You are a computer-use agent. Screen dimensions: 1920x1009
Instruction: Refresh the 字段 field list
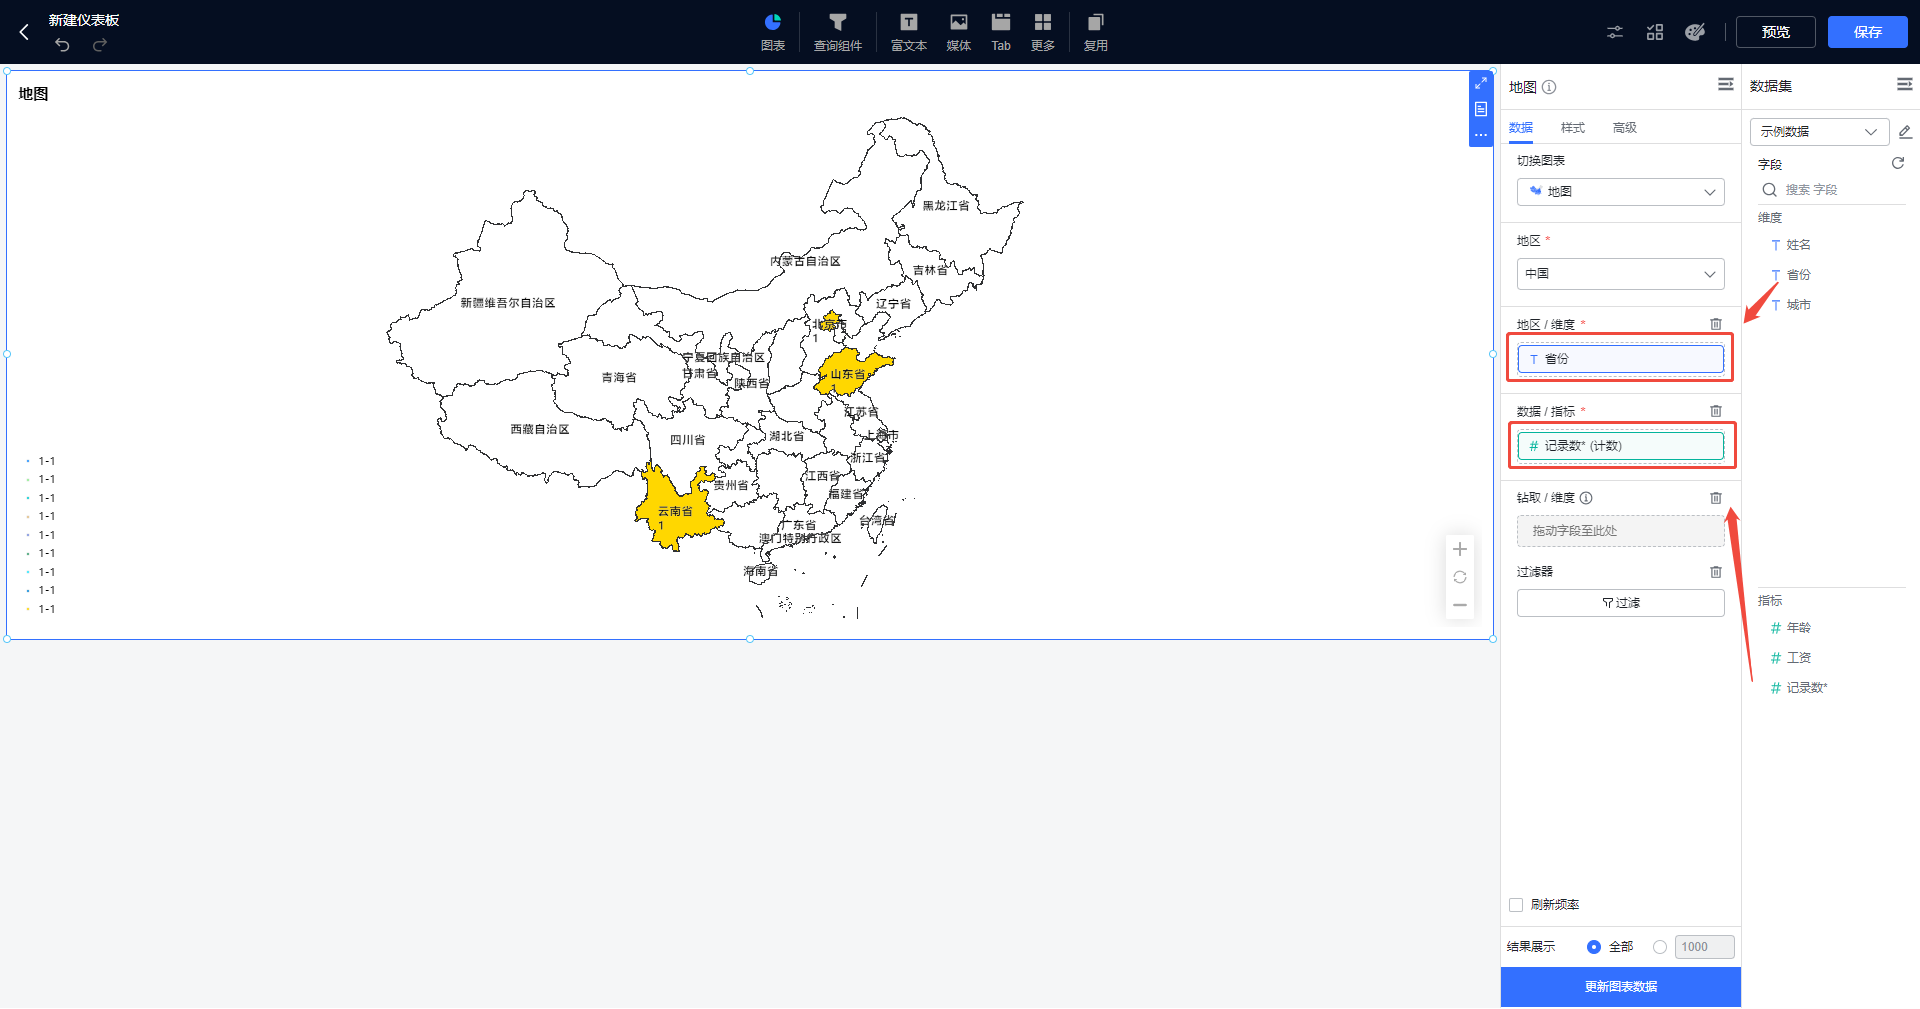pyautogui.click(x=1898, y=163)
